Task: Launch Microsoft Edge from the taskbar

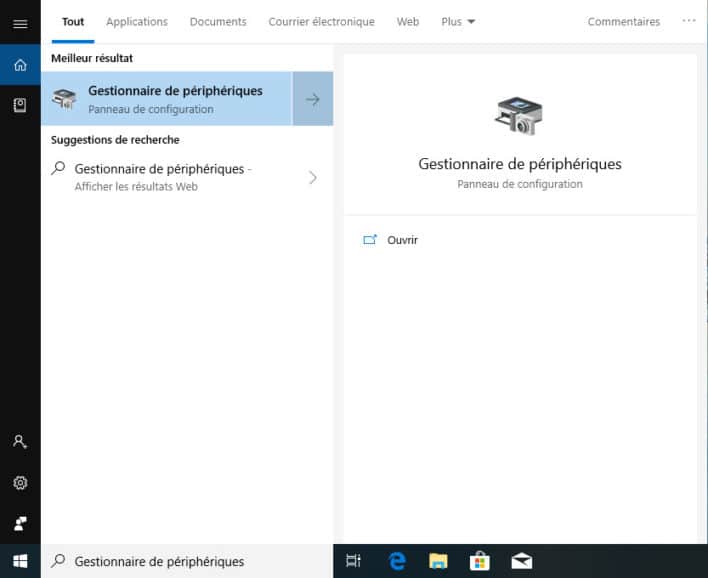Action: coord(396,561)
